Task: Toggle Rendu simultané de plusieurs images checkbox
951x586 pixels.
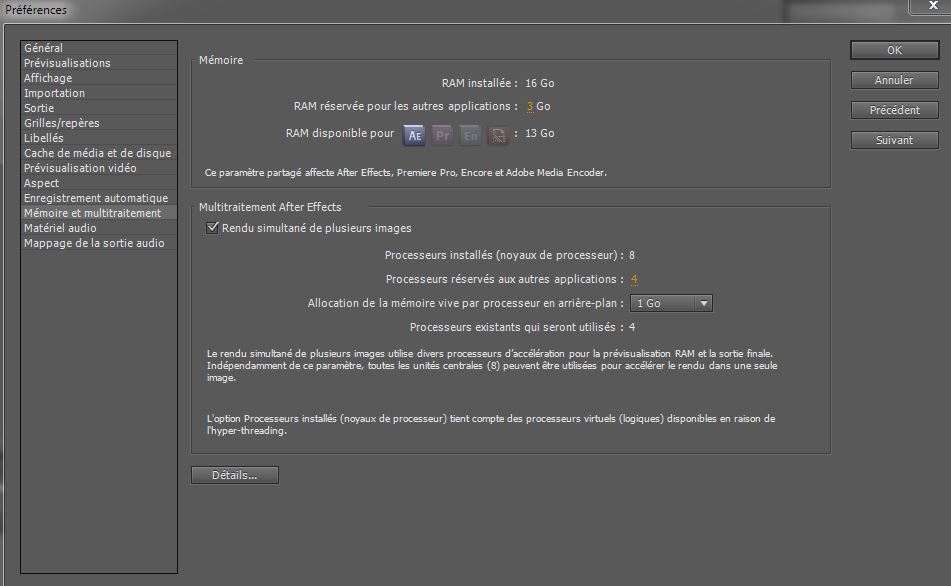Action: click(x=212, y=228)
